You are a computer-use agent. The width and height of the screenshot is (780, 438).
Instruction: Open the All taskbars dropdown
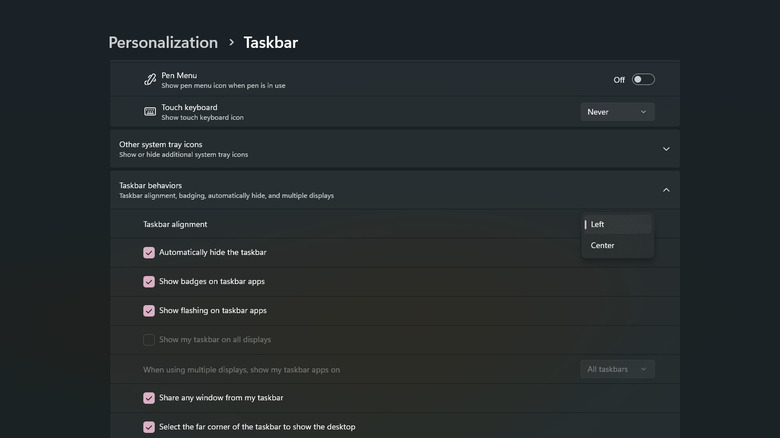click(617, 369)
